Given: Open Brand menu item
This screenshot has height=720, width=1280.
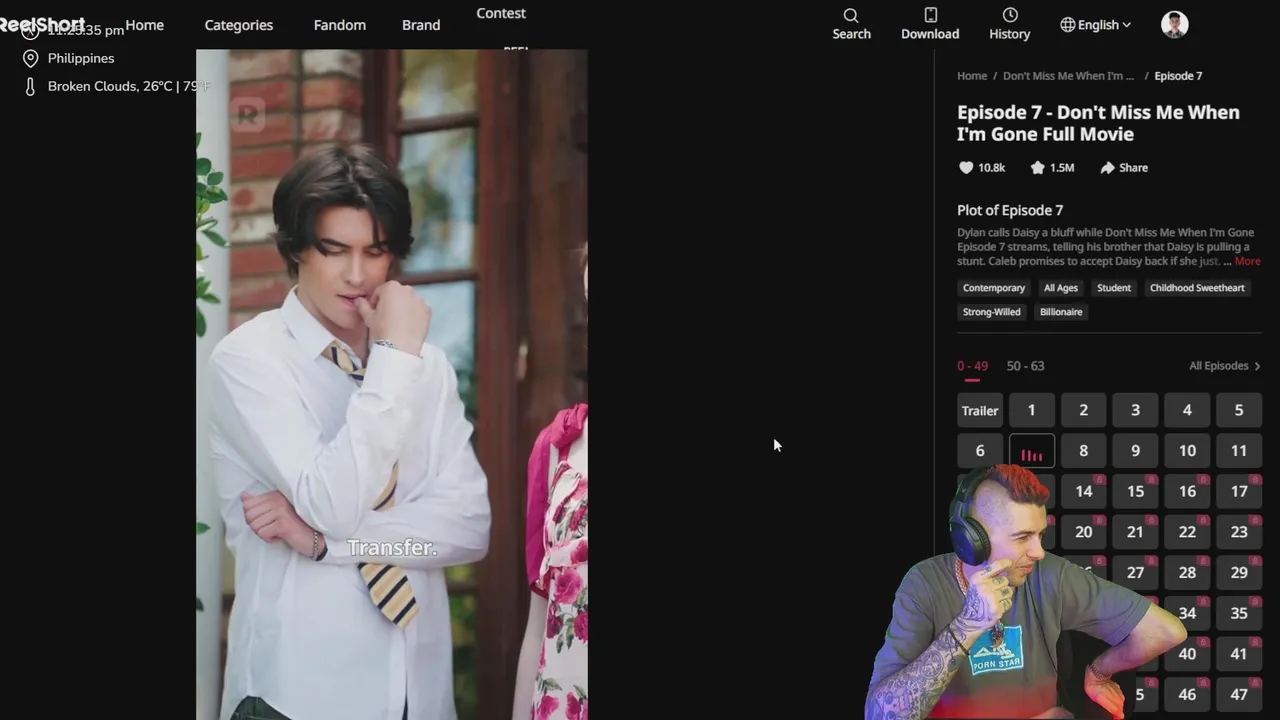Looking at the screenshot, I should [x=421, y=25].
